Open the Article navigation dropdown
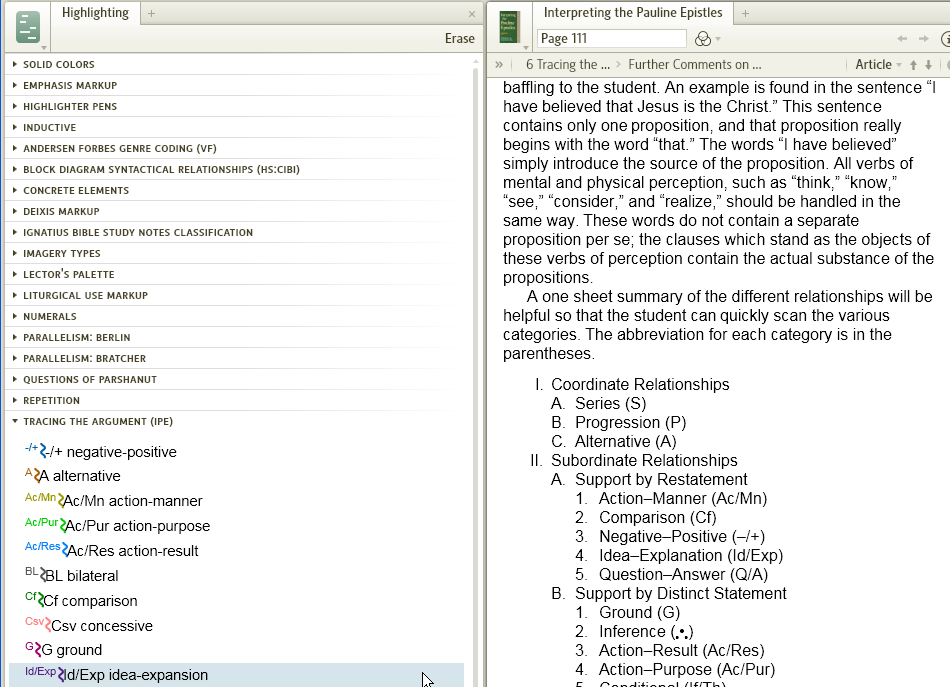The width and height of the screenshot is (950, 687). pyautogui.click(x=879, y=64)
